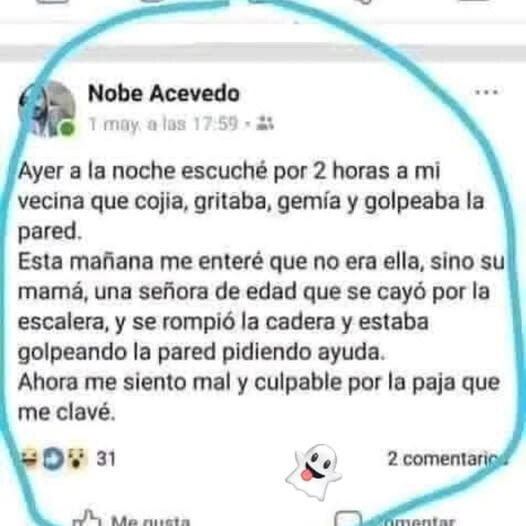Click the friends audience privacy icon
Screen dimensions: 526x526
click(265, 123)
